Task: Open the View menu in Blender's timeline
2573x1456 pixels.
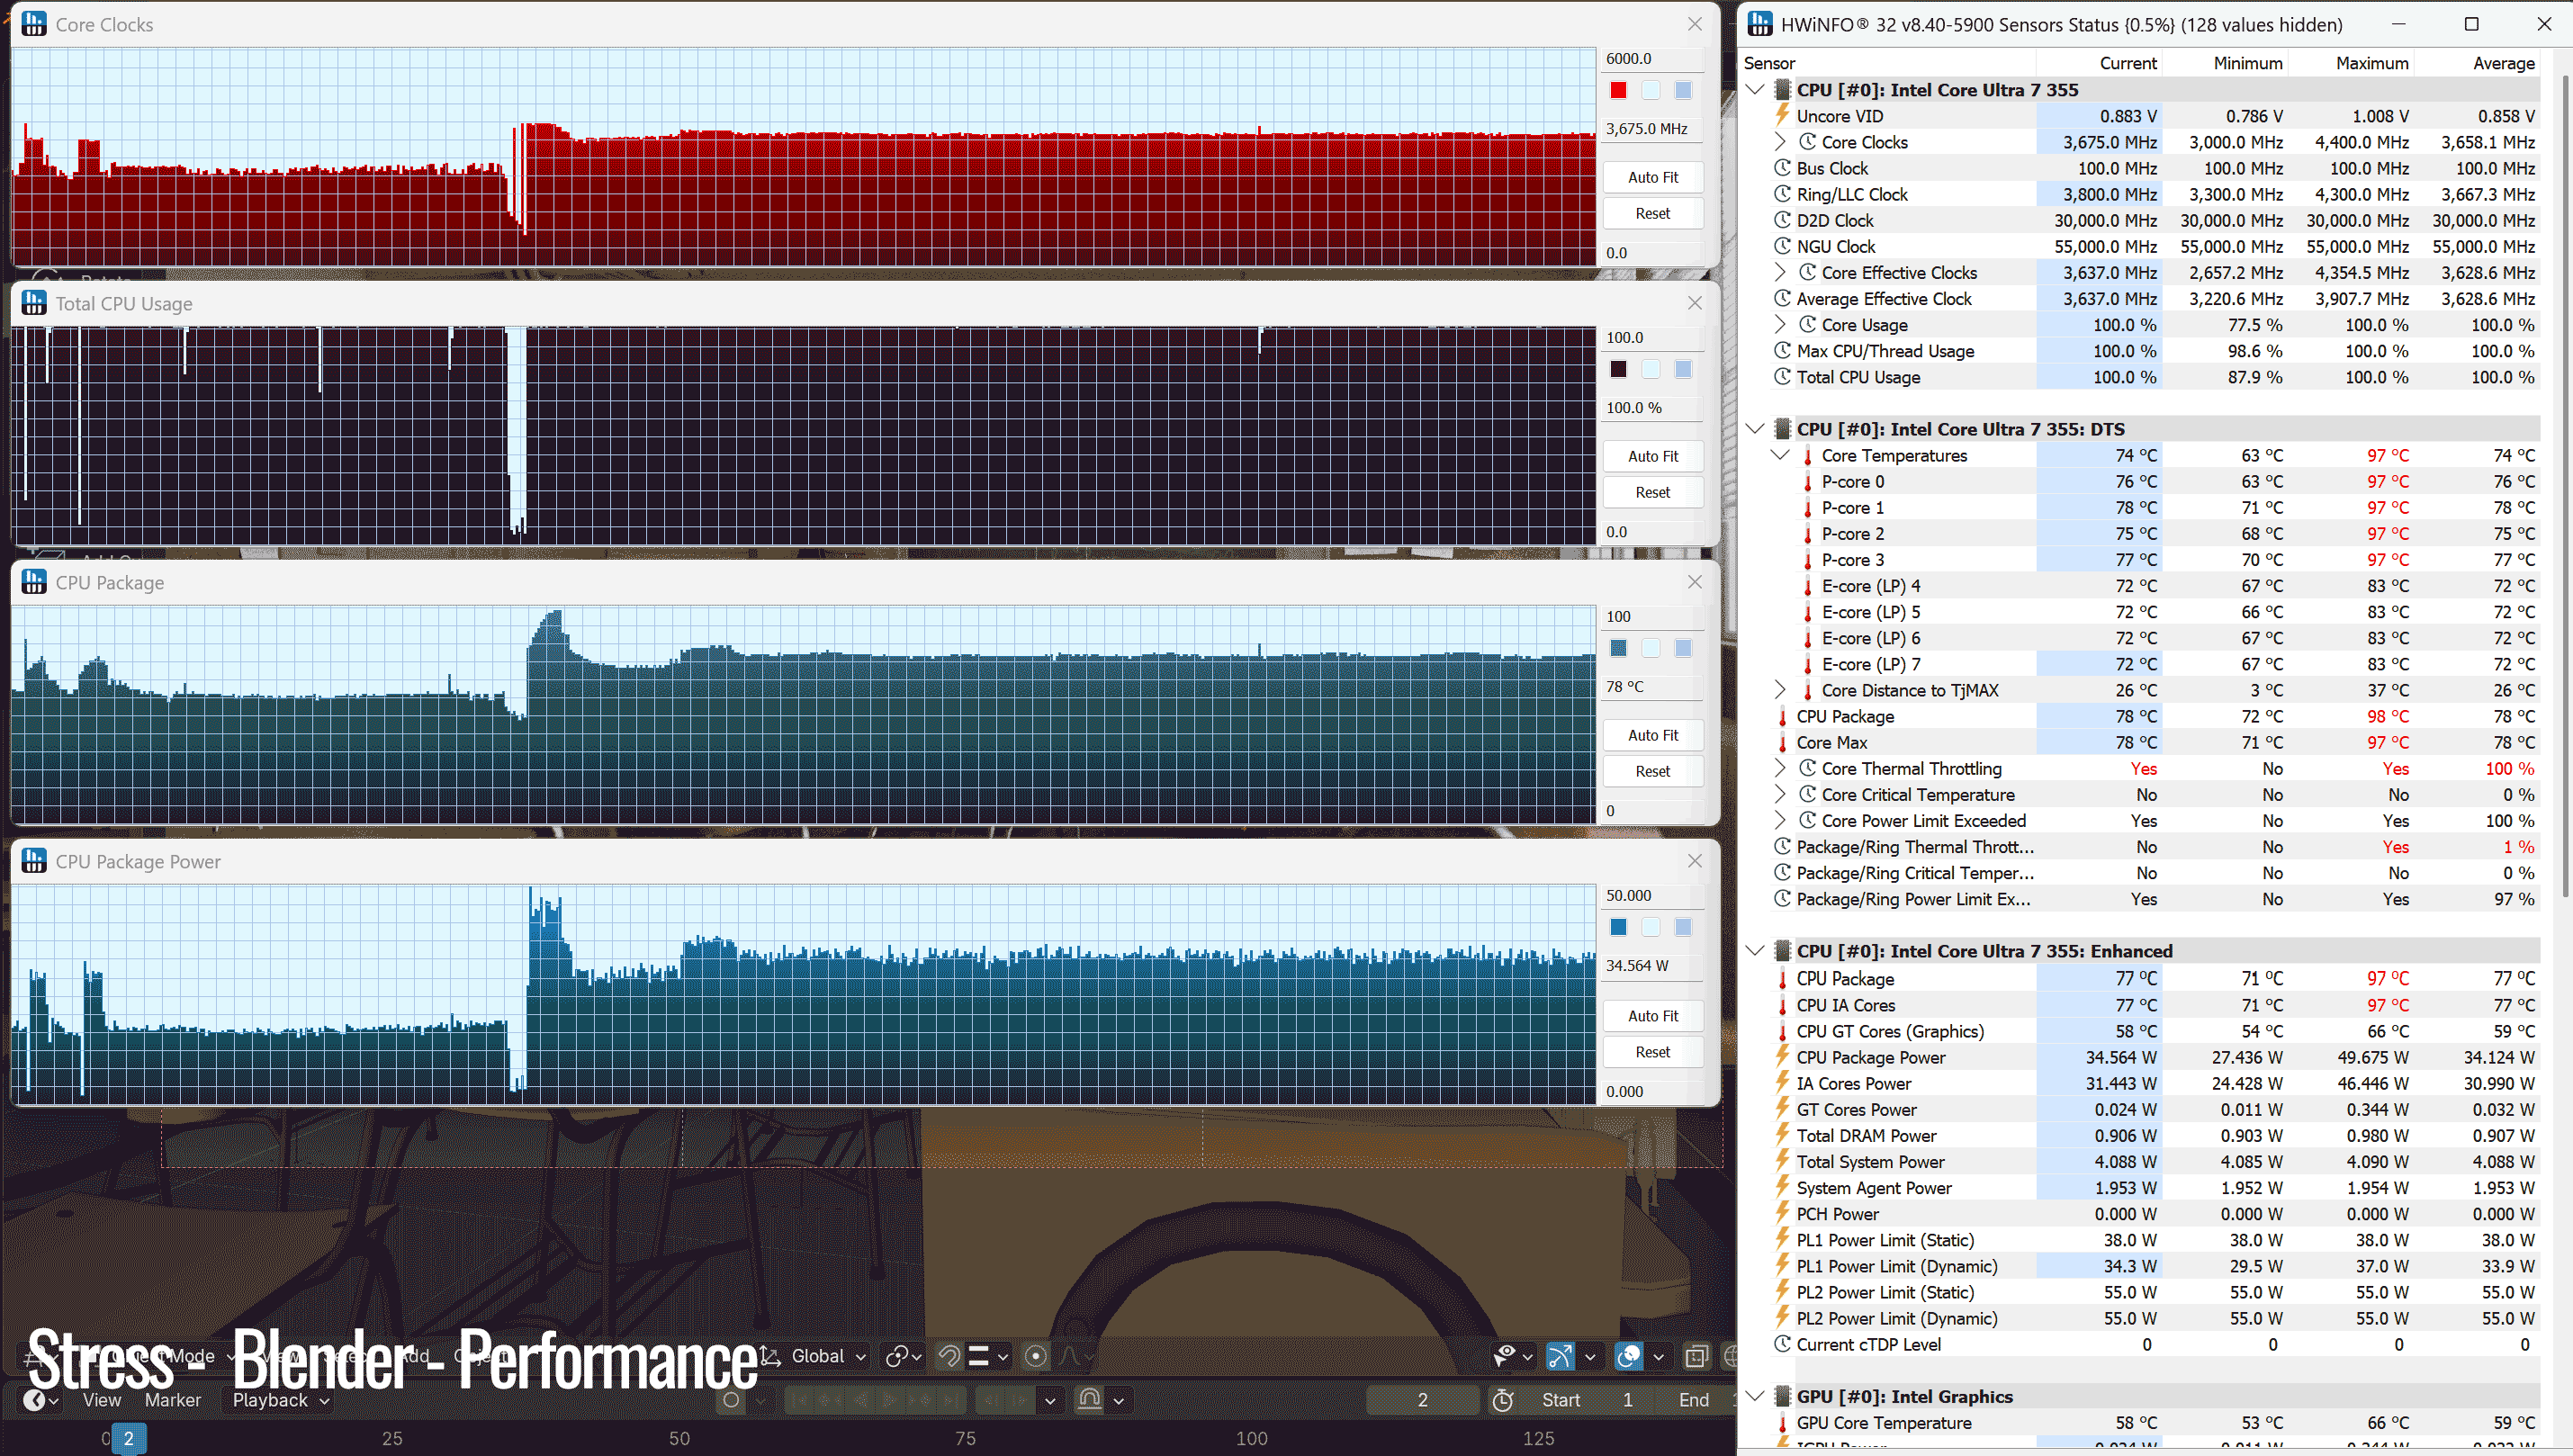Action: click(x=102, y=1400)
